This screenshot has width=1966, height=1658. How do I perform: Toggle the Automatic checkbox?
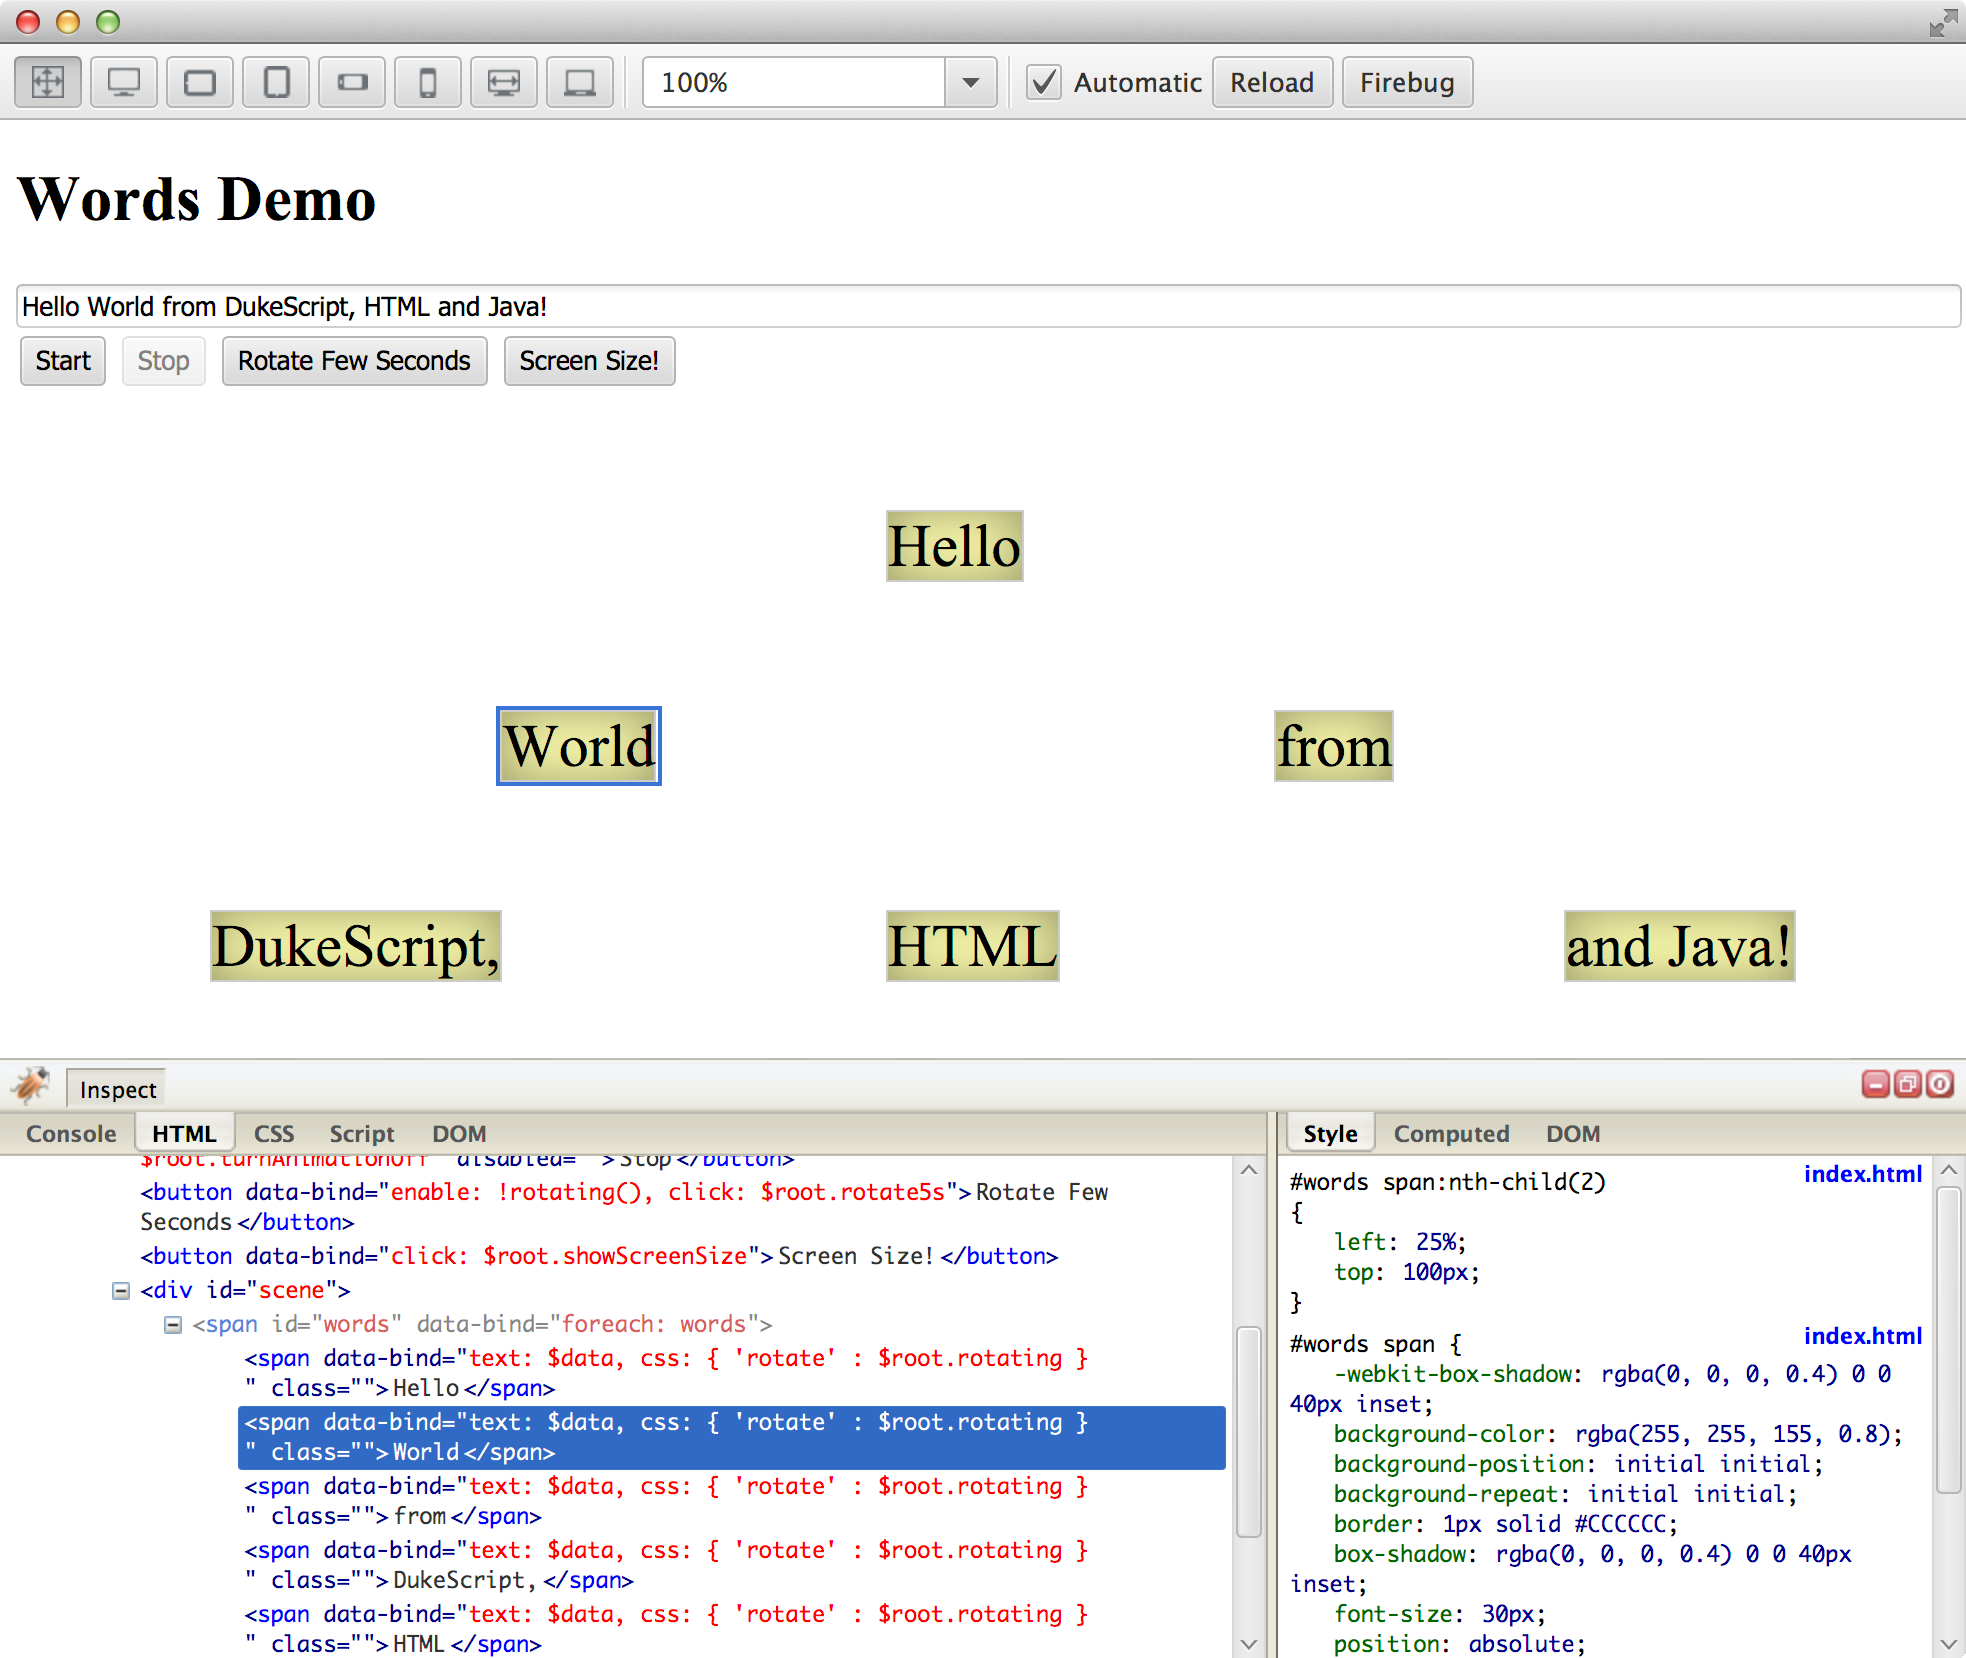[1044, 82]
